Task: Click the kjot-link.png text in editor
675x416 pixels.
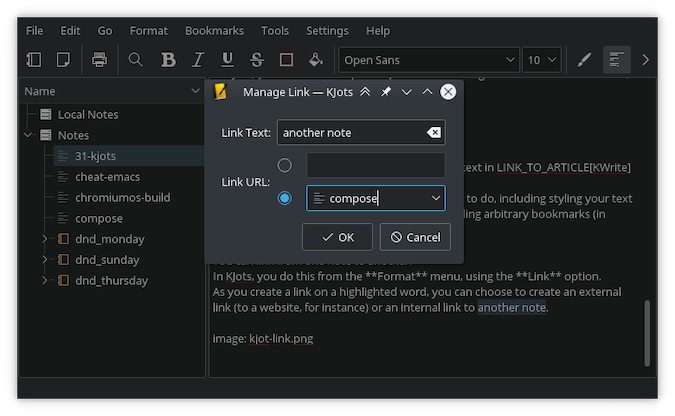Action: (x=281, y=338)
